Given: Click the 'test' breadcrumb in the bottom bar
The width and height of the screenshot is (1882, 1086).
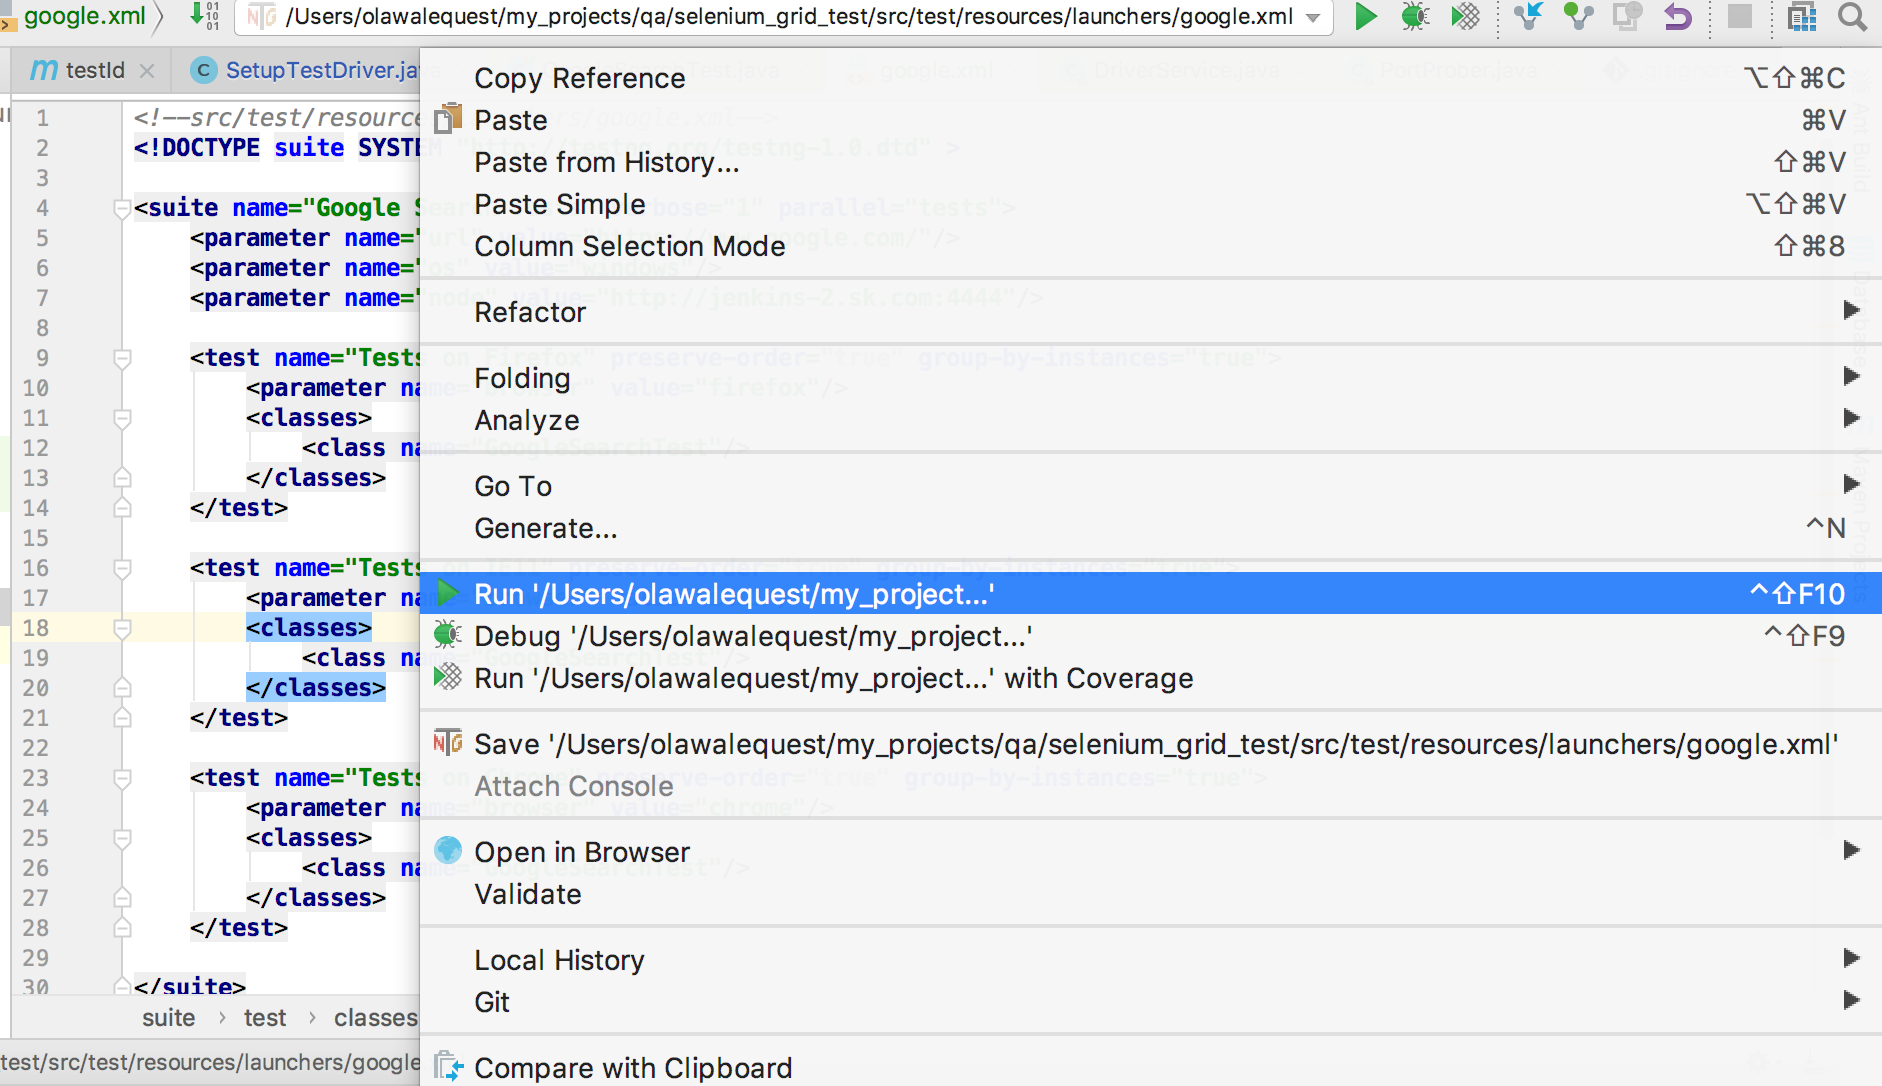Looking at the screenshot, I should (265, 1018).
